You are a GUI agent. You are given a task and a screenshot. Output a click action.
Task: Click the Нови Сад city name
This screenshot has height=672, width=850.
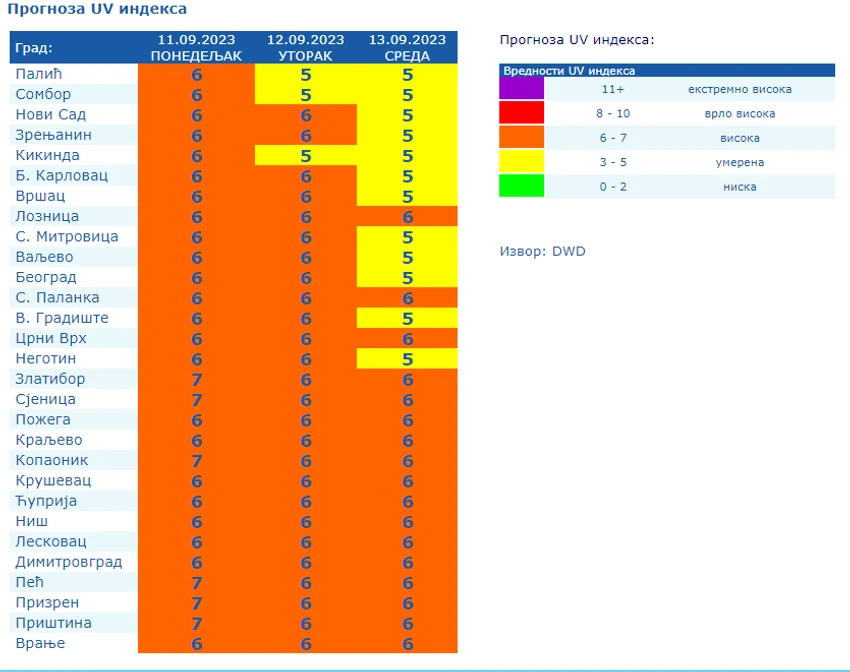[50, 114]
